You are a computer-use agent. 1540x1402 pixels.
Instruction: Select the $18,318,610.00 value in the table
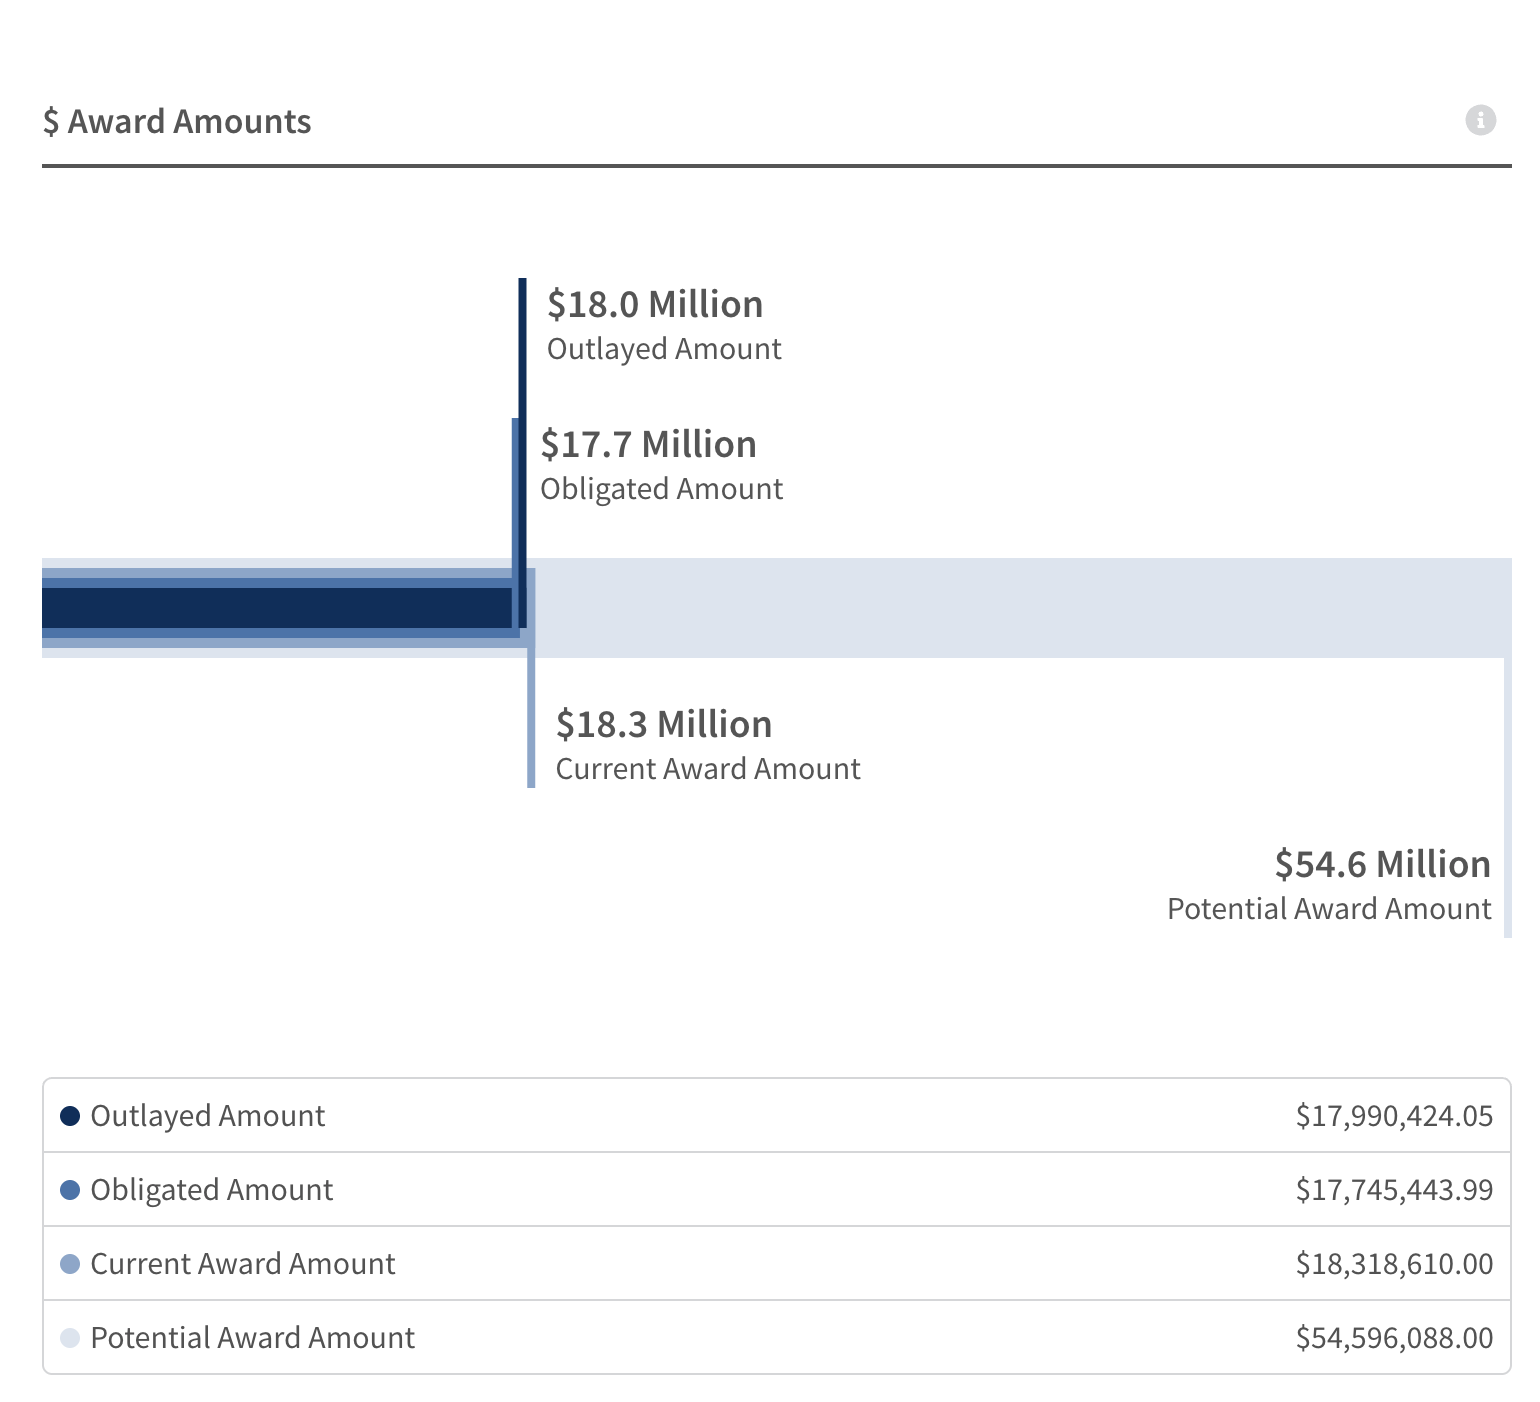point(1394,1264)
